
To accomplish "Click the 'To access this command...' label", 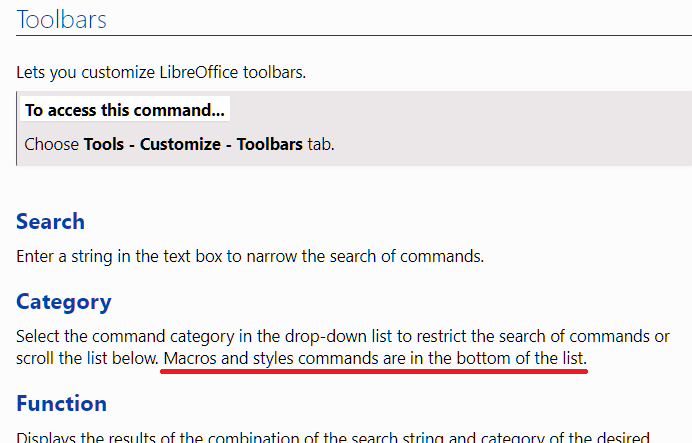I will 125,109.
